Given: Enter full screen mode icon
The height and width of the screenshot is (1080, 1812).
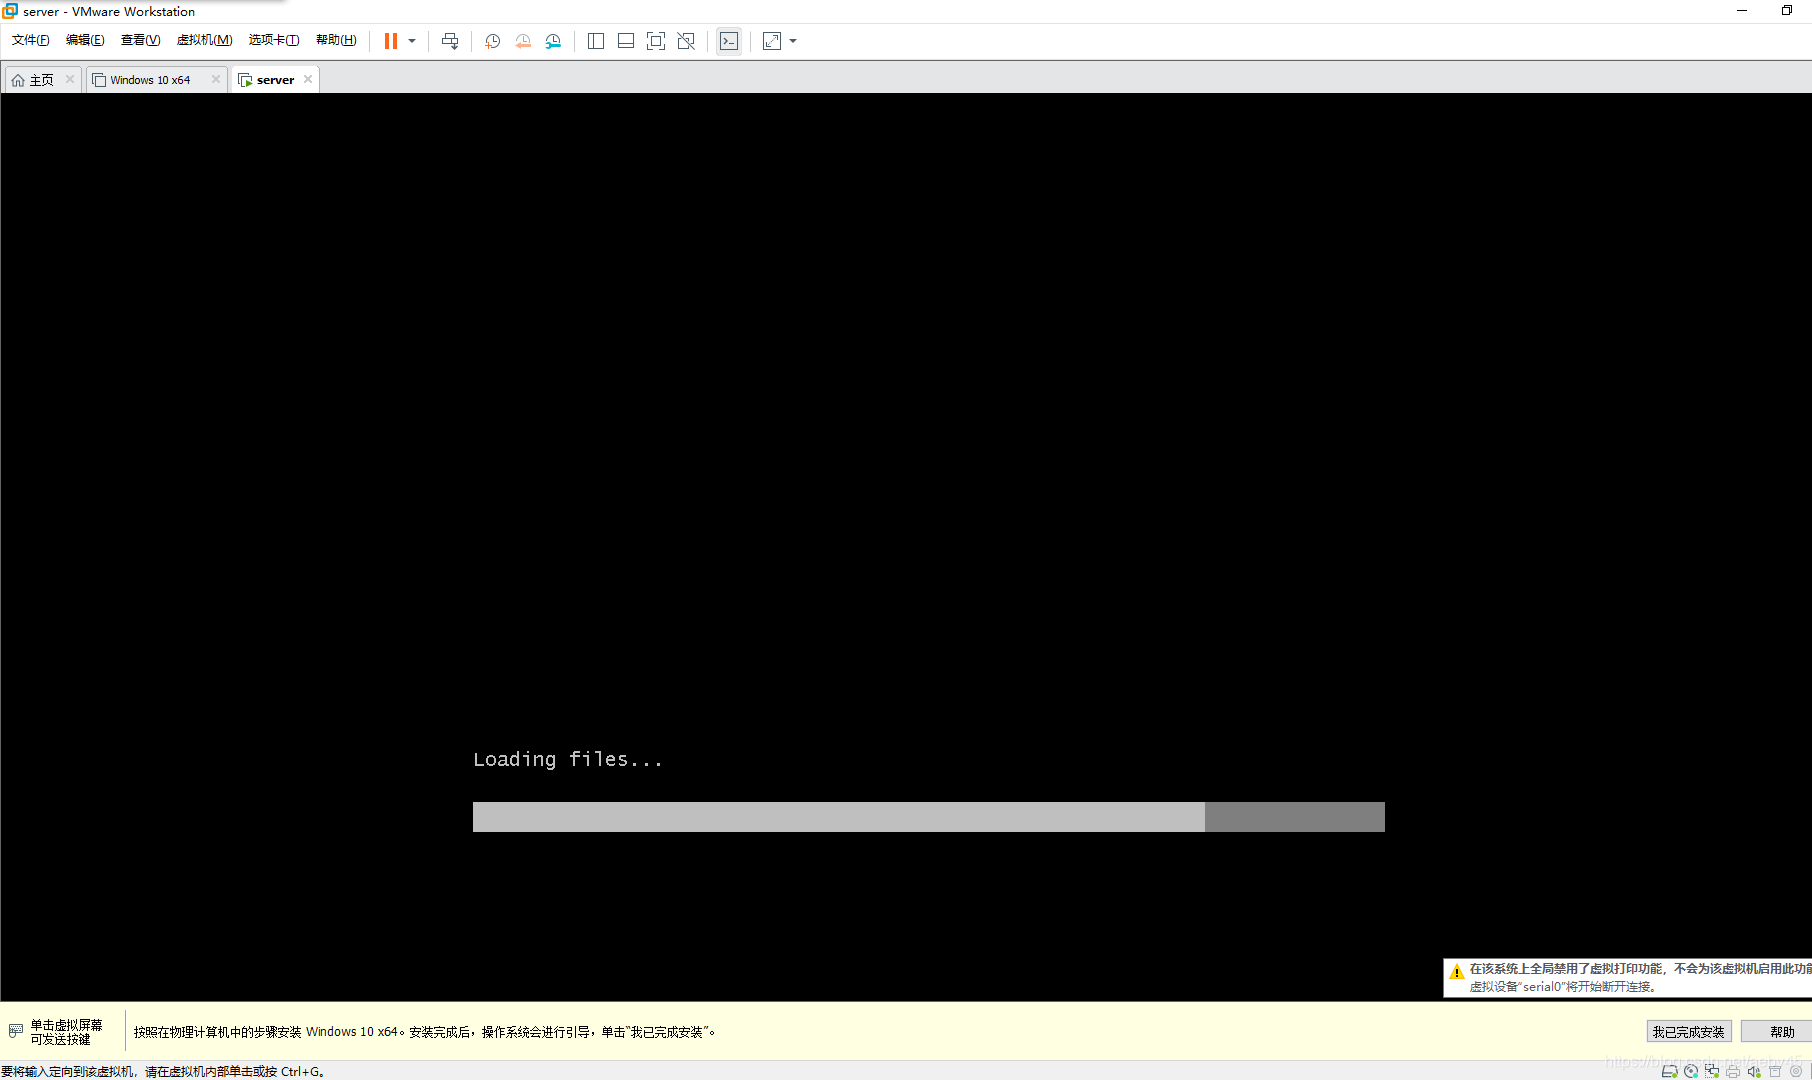Looking at the screenshot, I should tap(656, 41).
